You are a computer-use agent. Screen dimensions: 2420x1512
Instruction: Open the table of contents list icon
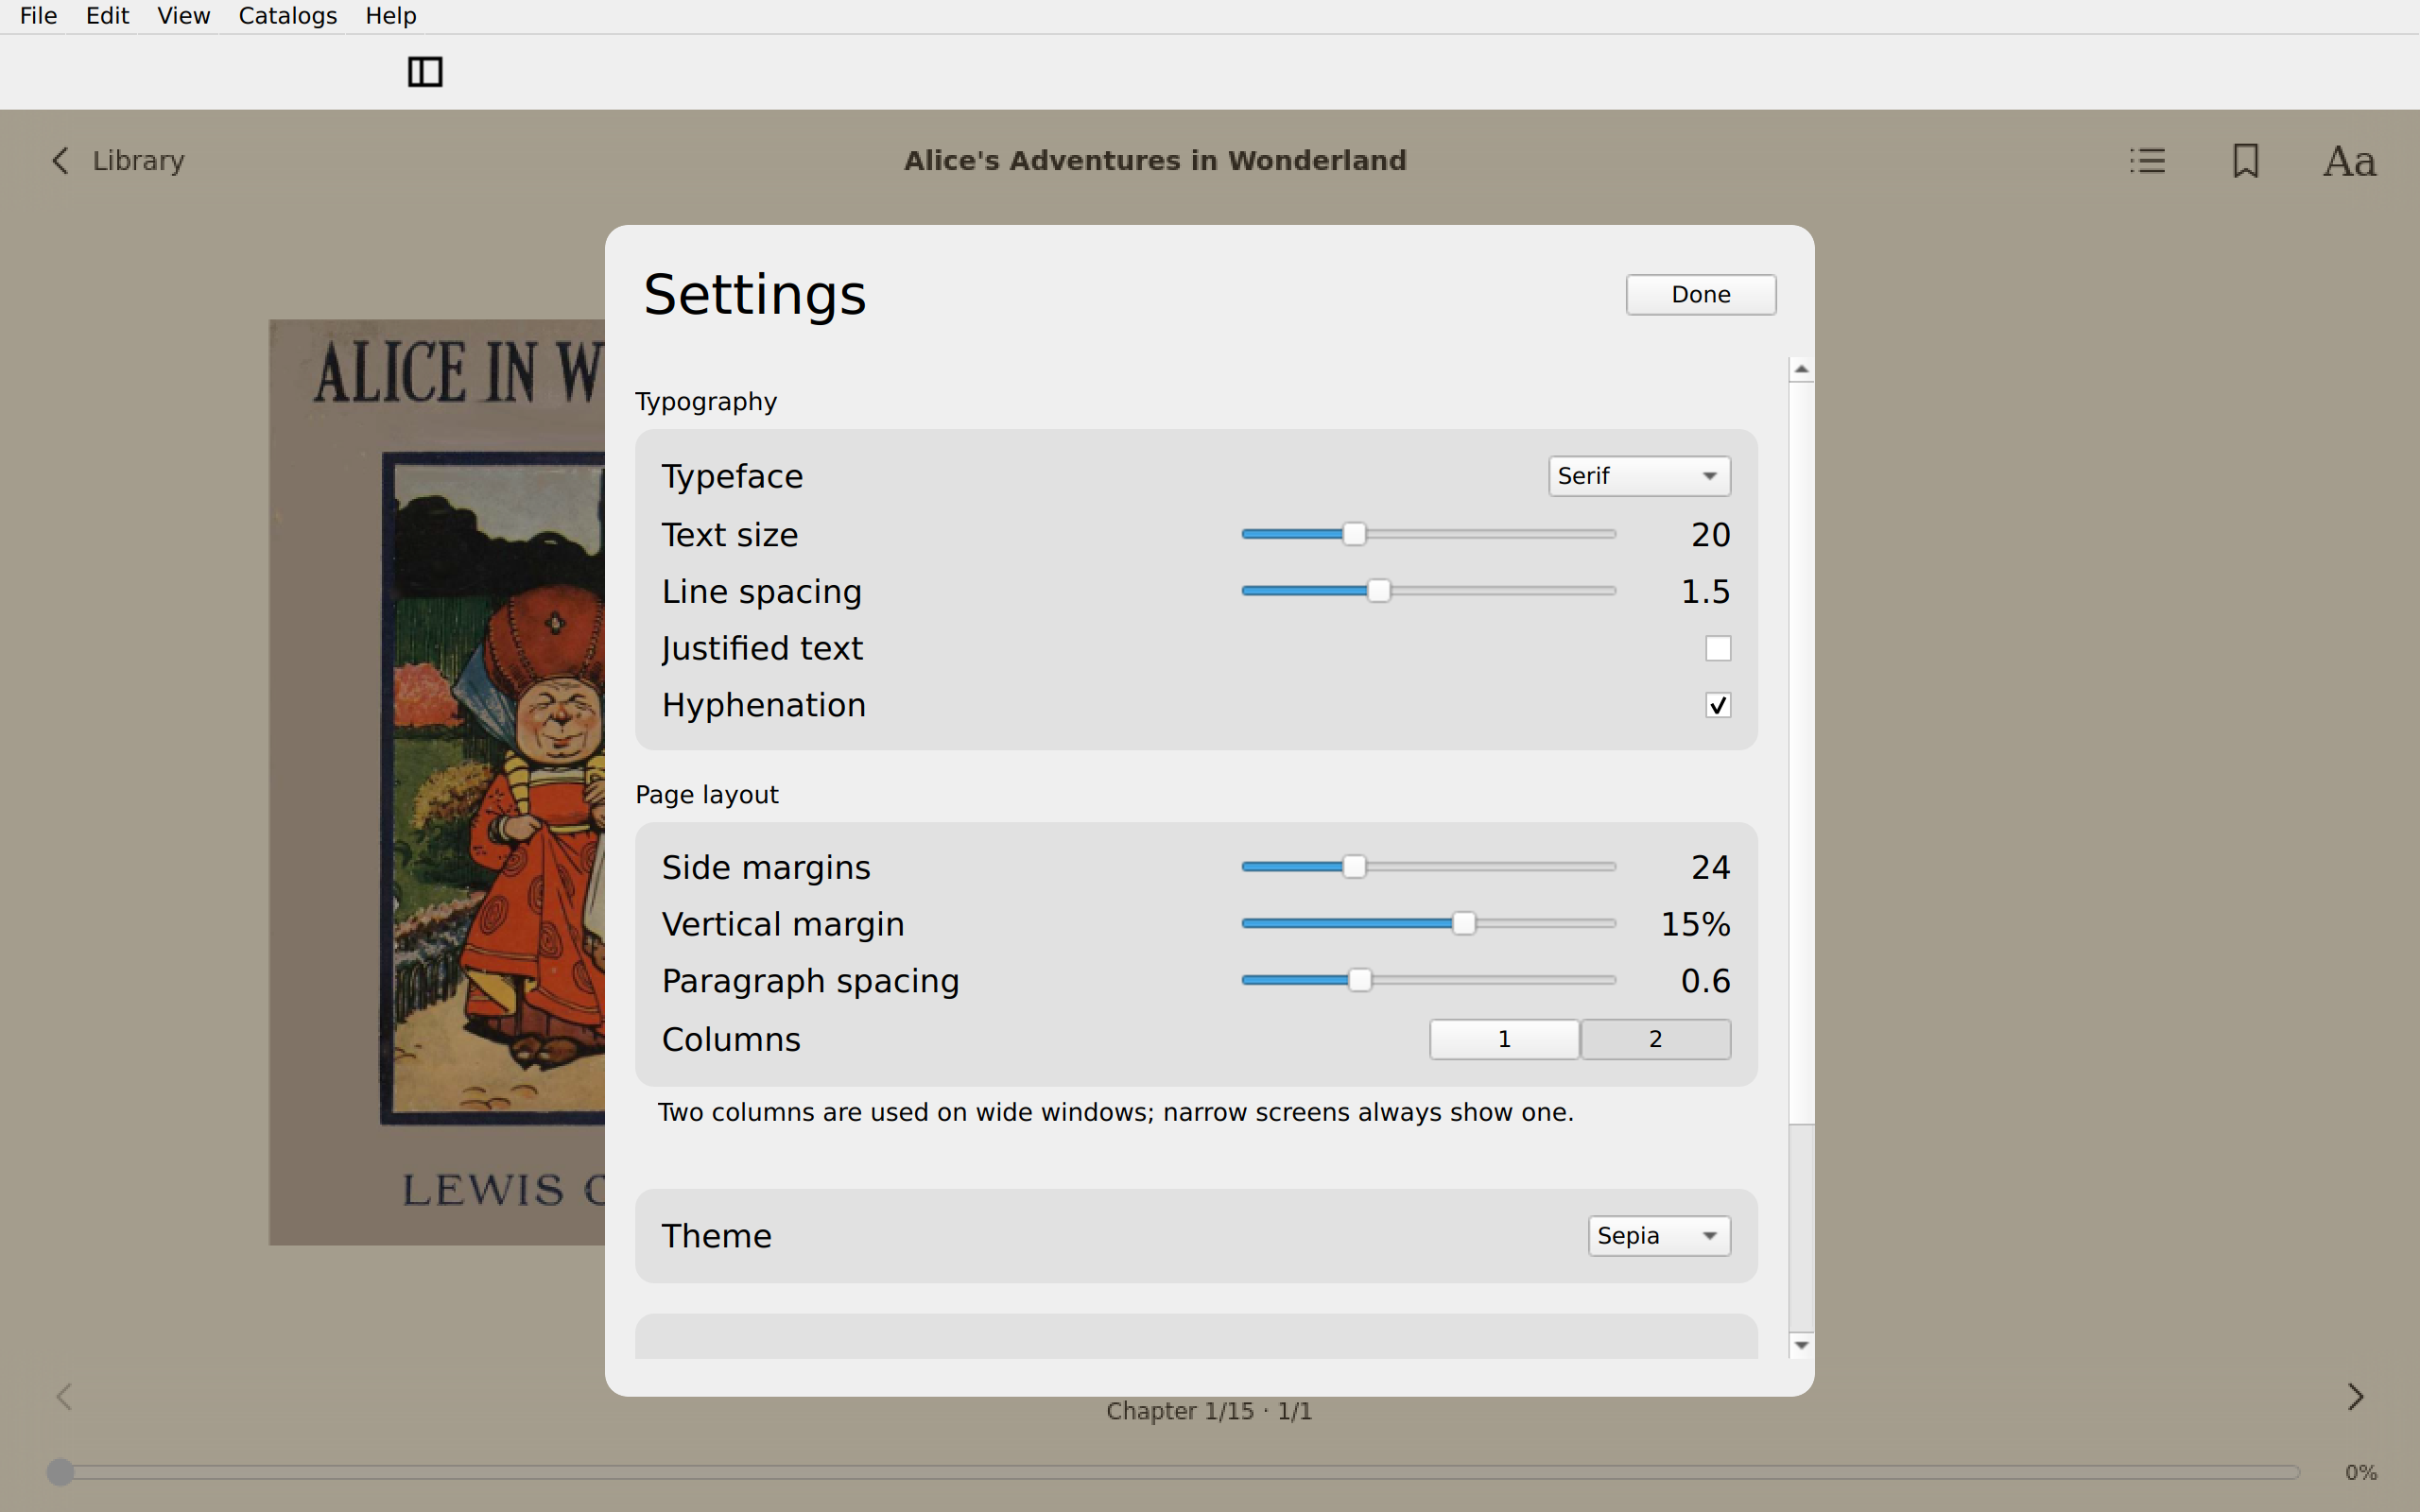coord(2147,161)
